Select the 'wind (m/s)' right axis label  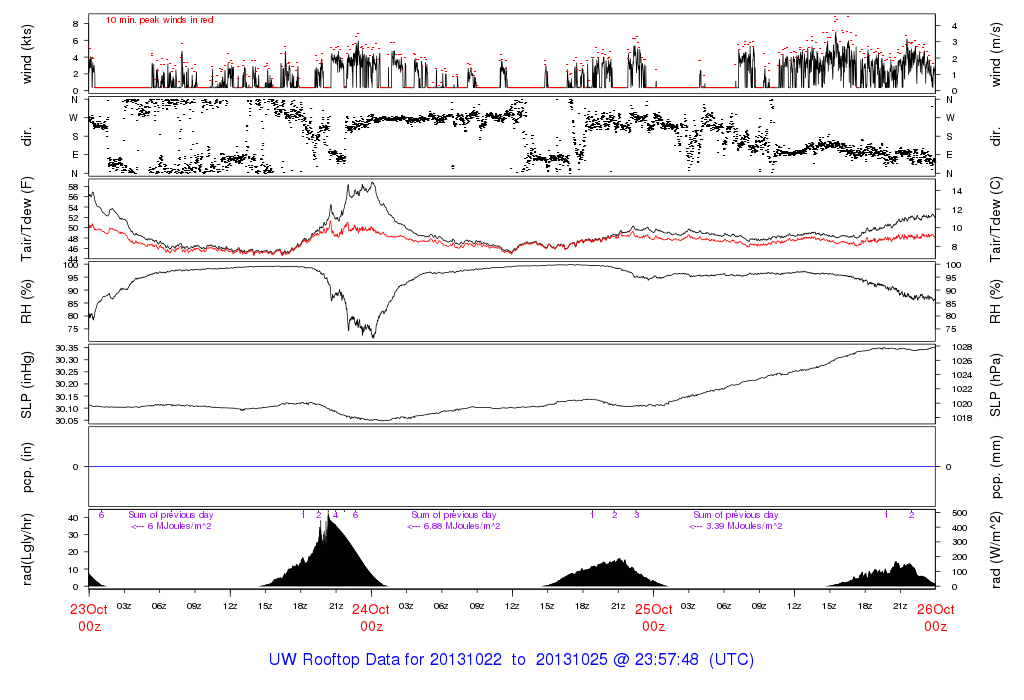coord(997,50)
